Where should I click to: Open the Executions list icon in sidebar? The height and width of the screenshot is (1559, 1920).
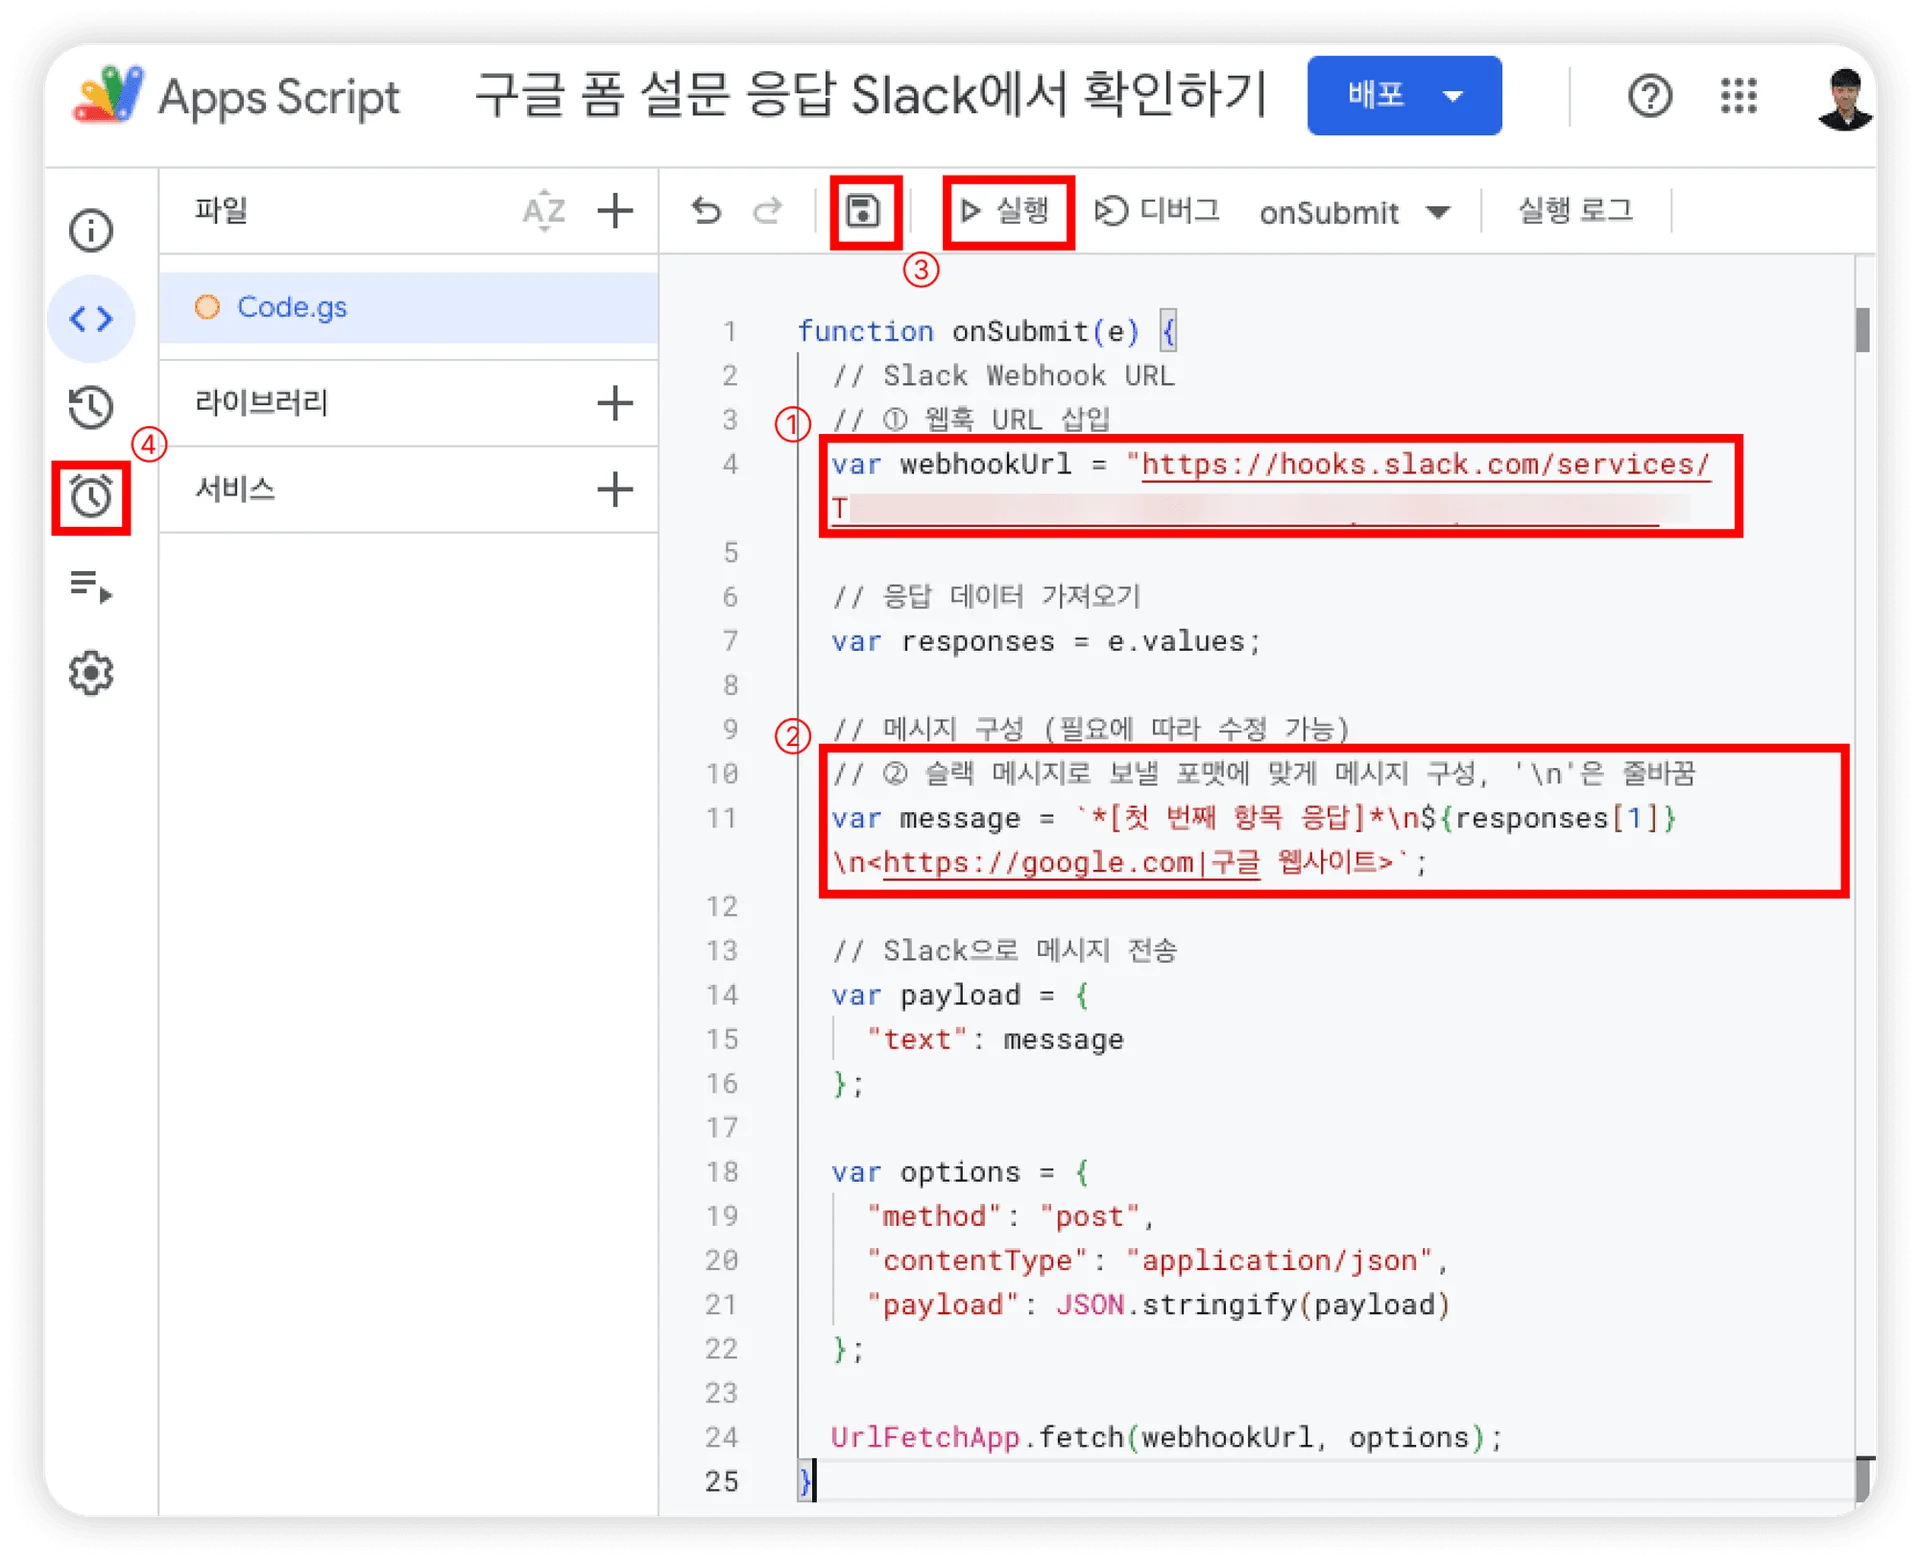[x=91, y=585]
